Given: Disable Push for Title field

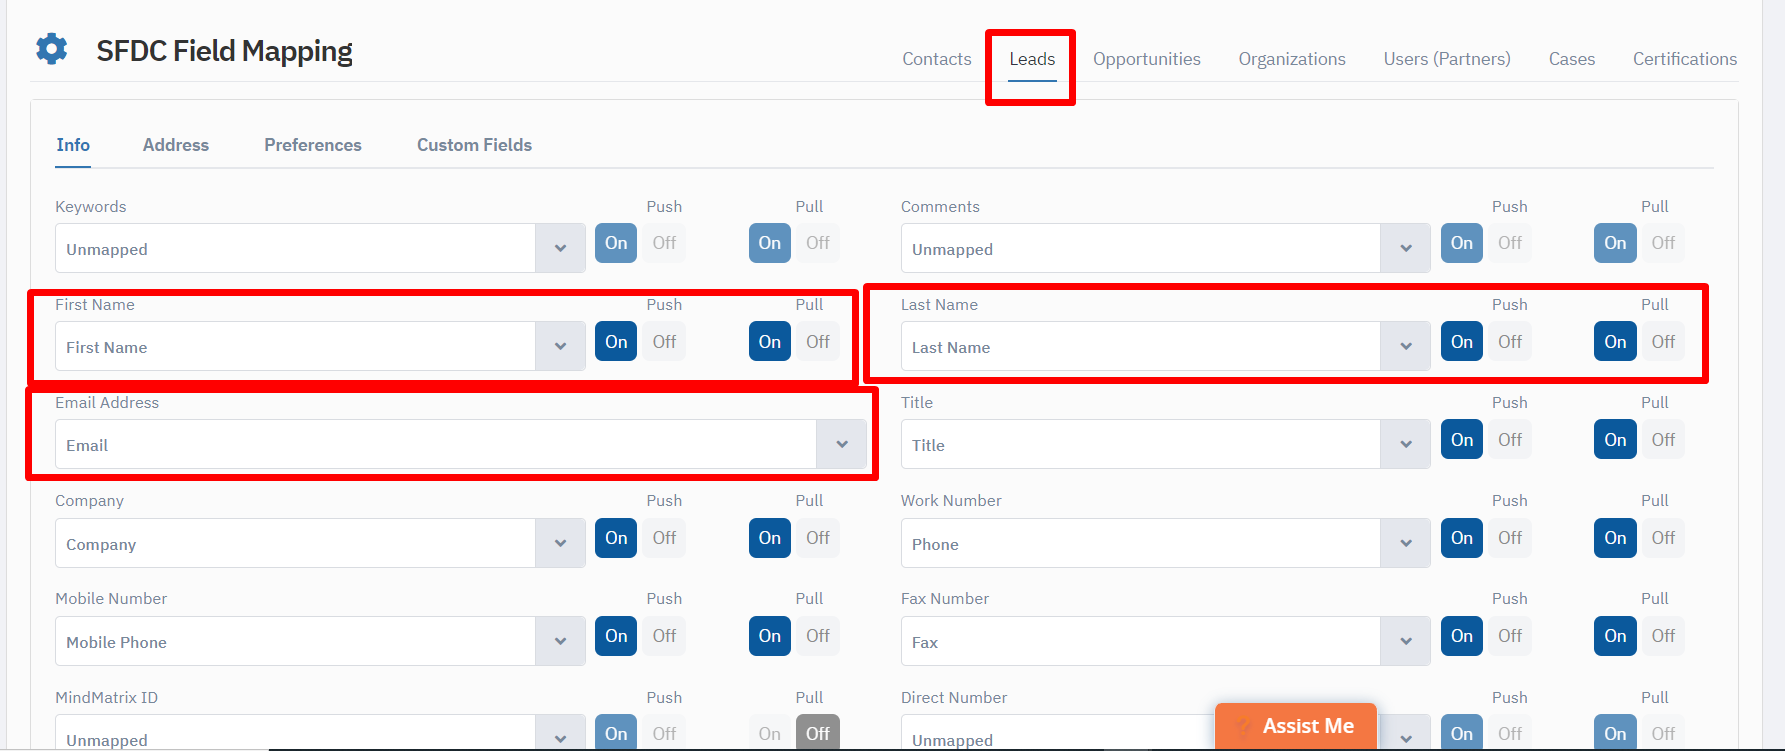Looking at the screenshot, I should point(1510,440).
